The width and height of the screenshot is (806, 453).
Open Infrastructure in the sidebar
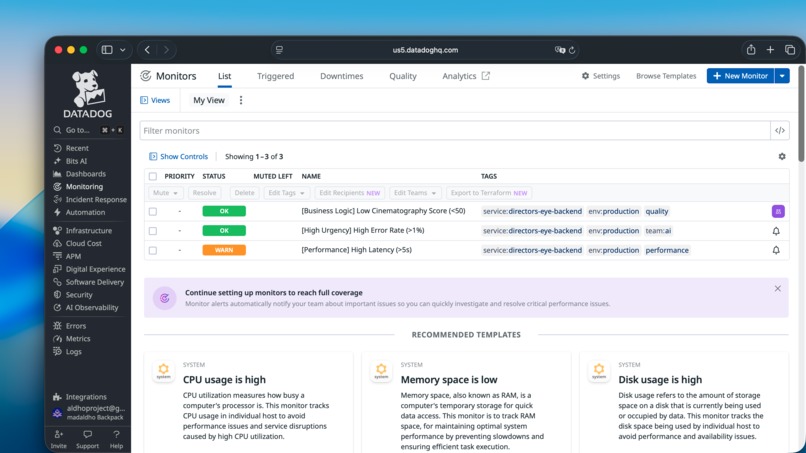(x=82, y=231)
